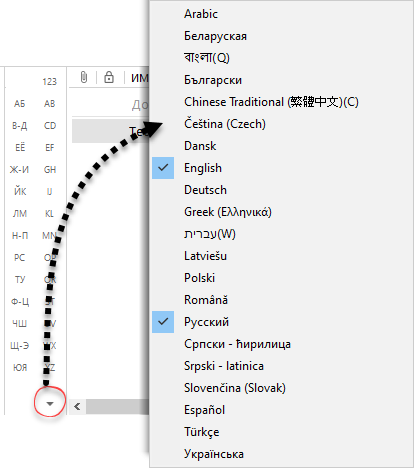Click the Ж-И index button
This screenshot has height=468, width=414.
click(x=19, y=170)
